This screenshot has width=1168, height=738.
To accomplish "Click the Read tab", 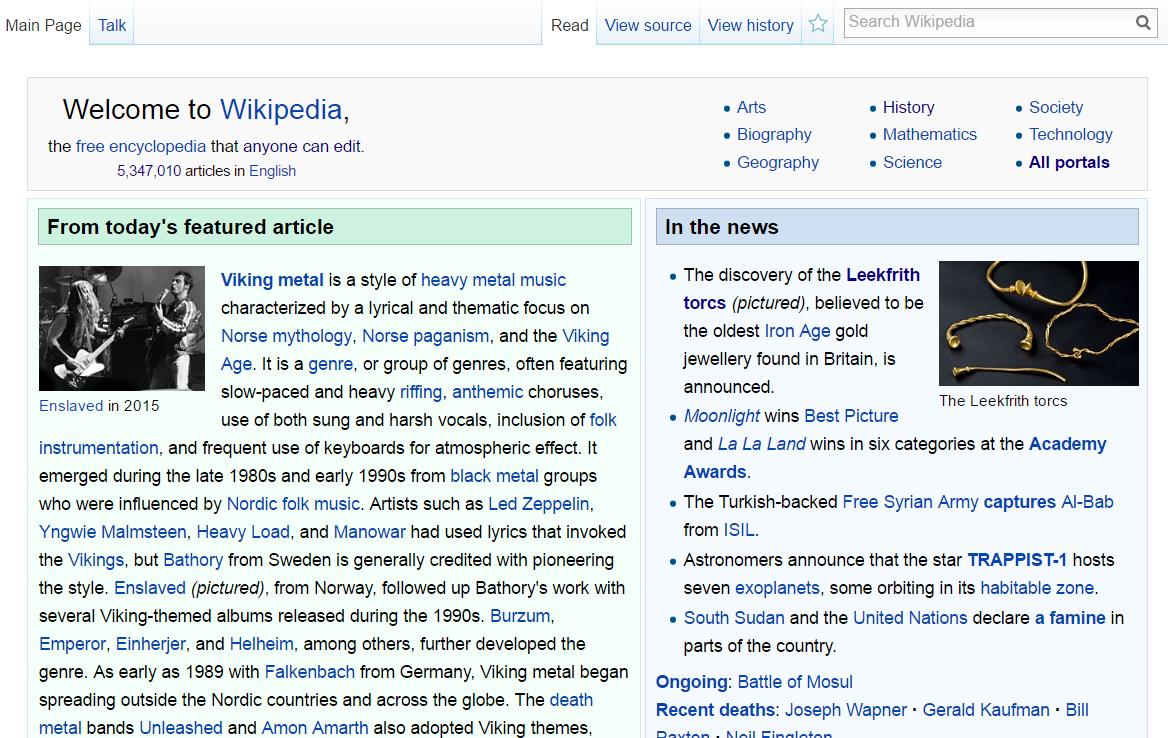I will coord(569,25).
